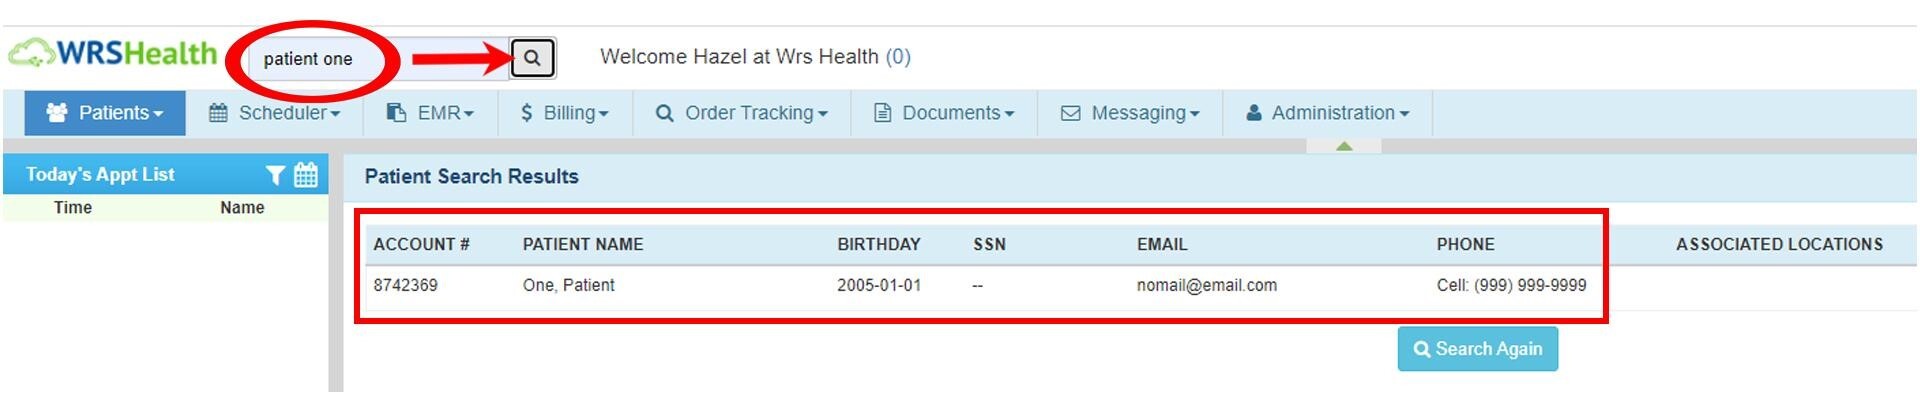Expand the Scheduler menu
1920x415 pixels.
click(274, 113)
